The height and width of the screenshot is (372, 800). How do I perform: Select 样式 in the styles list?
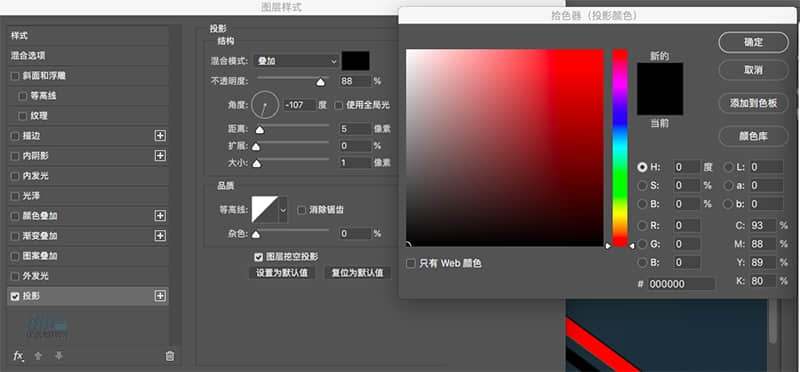coord(88,36)
